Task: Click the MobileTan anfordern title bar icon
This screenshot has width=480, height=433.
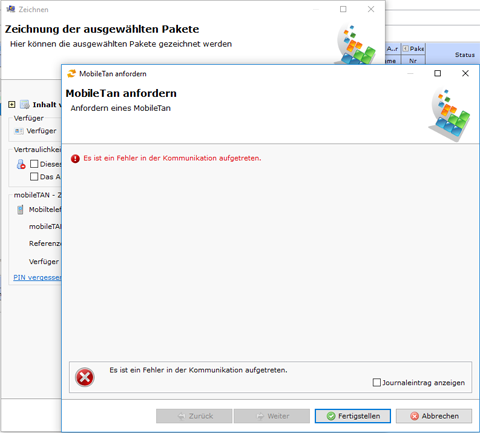Action: click(72, 74)
